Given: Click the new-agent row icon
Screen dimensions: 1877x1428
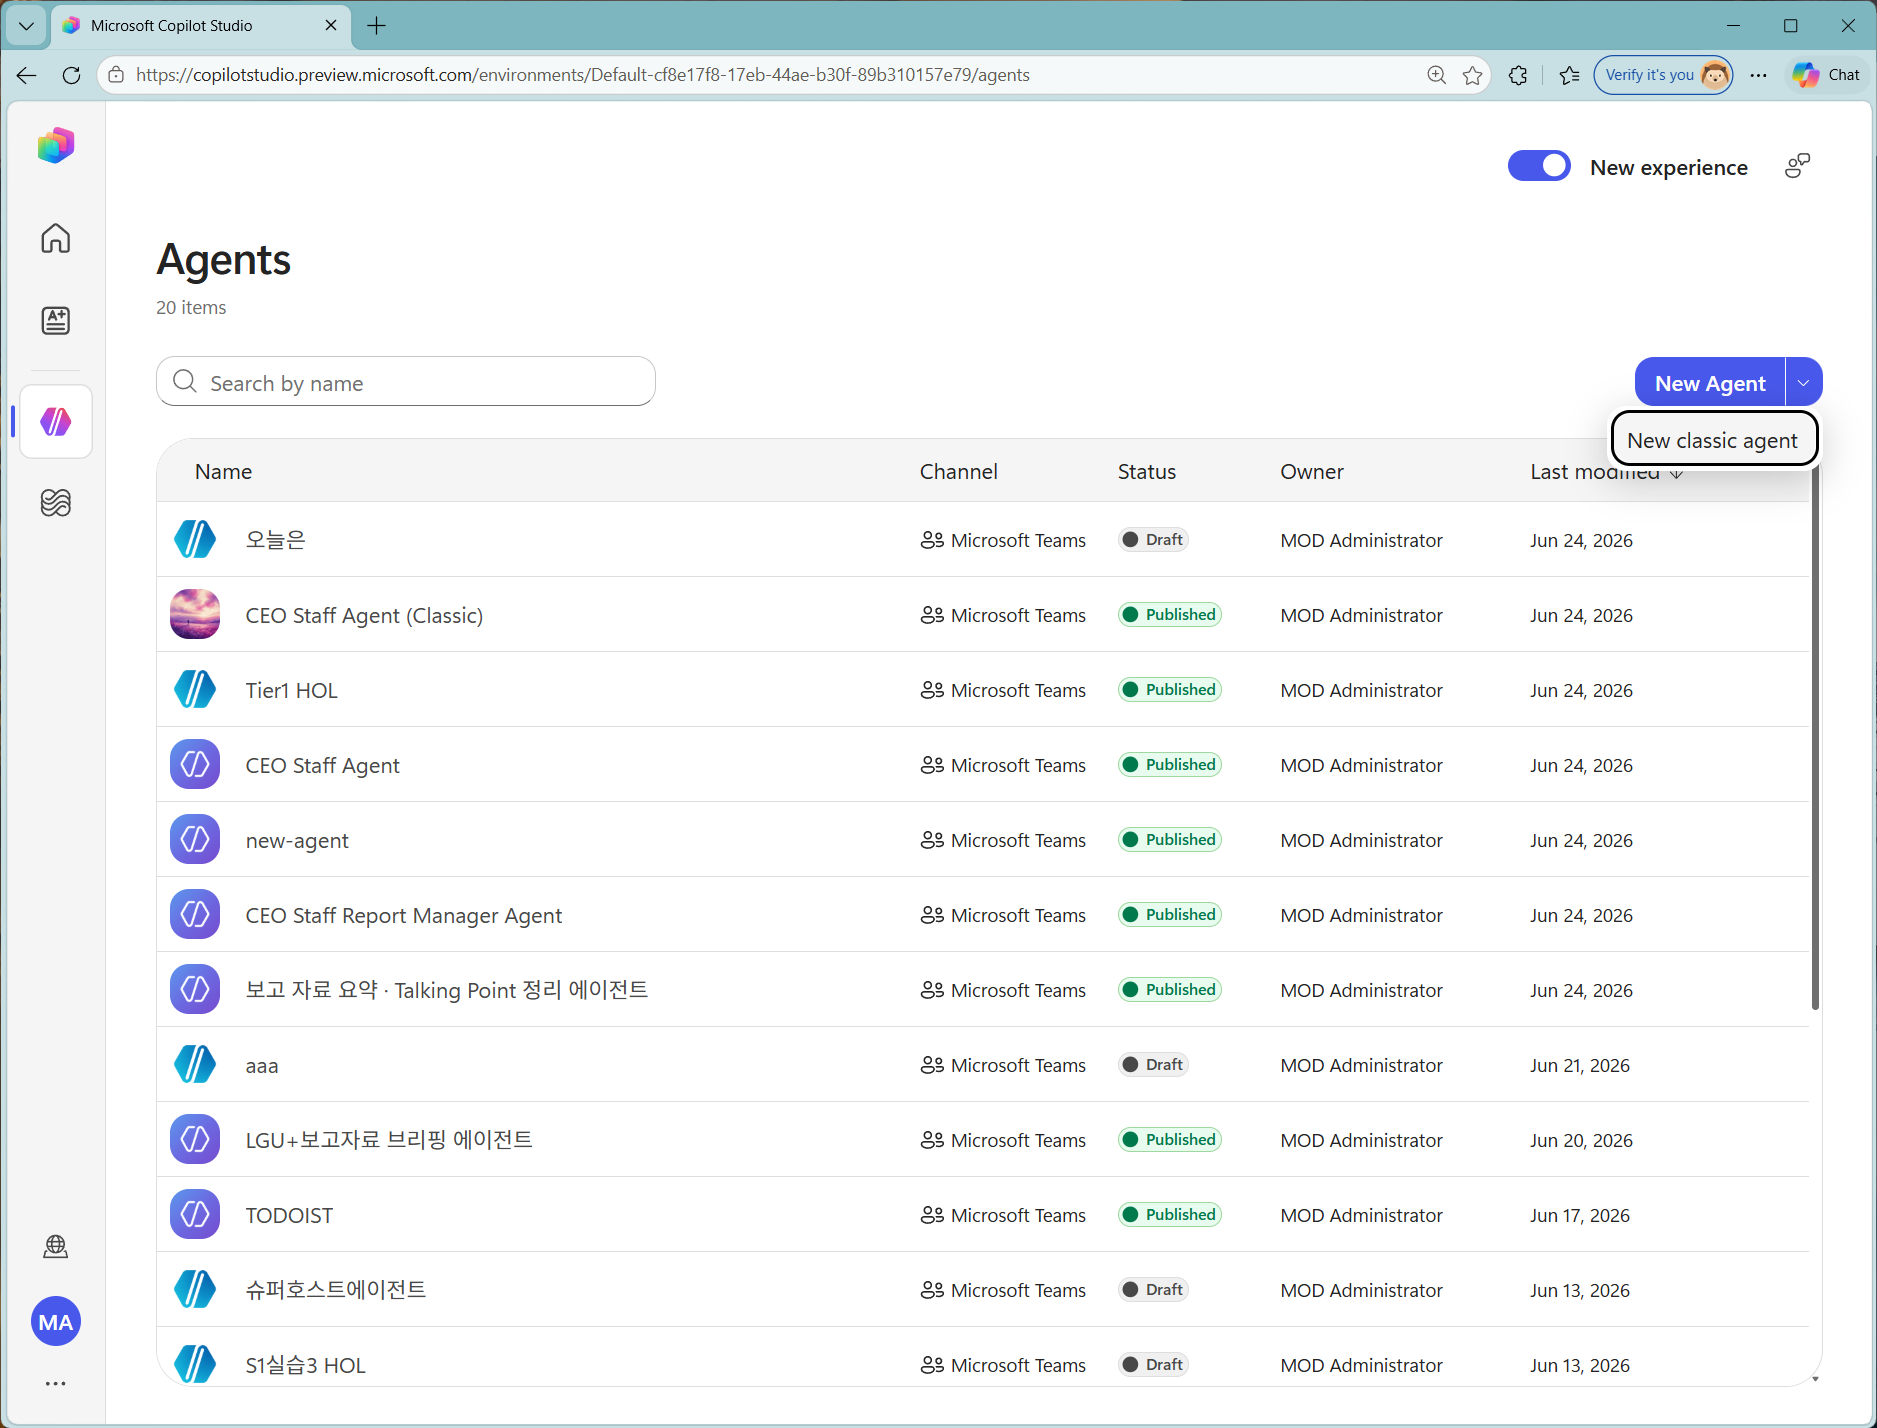Looking at the screenshot, I should 195,839.
